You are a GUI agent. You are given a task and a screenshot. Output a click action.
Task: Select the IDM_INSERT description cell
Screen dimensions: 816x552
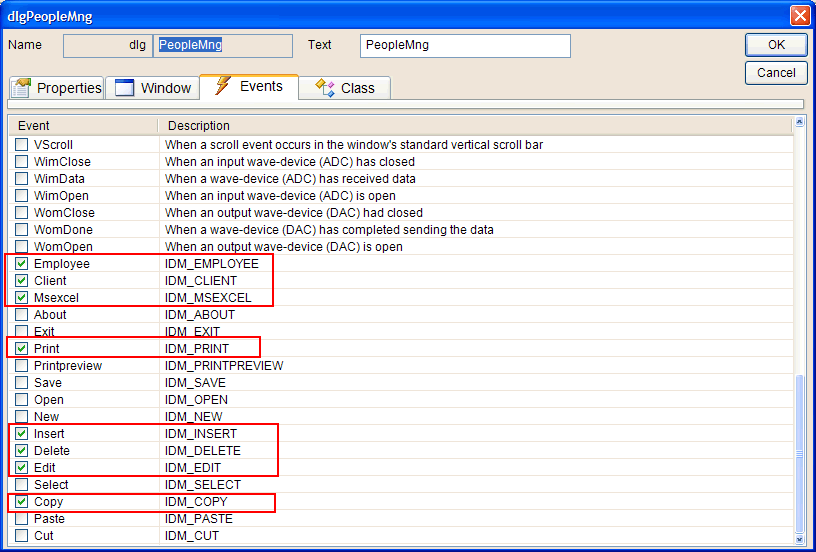click(201, 433)
